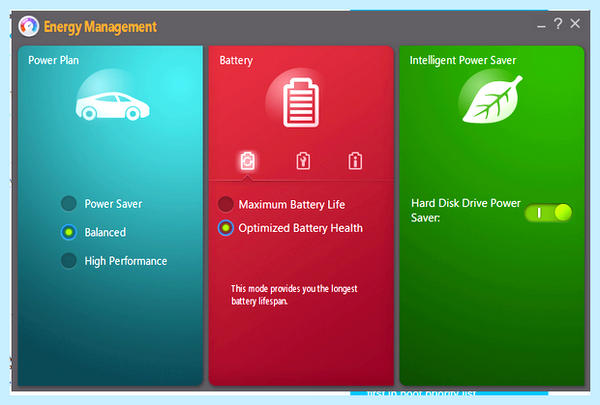Viewport: 600px width, 405px height.
Task: Click the Energy Management title text
Action: (100, 27)
